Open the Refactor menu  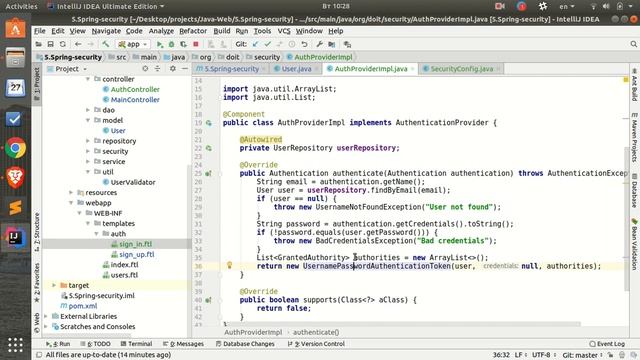[193, 31]
